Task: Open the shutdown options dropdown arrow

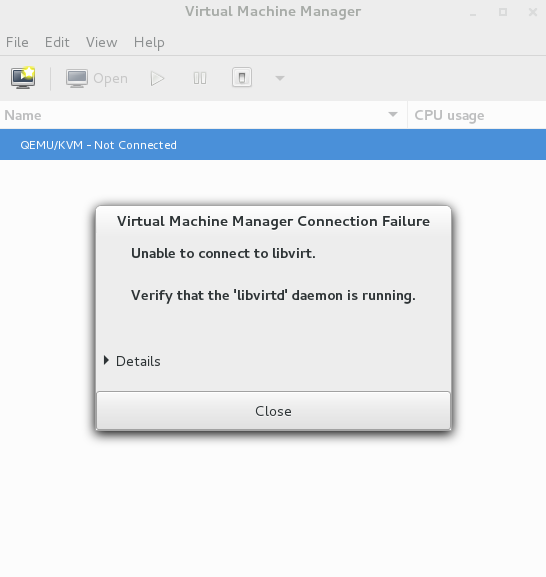Action: (x=280, y=78)
